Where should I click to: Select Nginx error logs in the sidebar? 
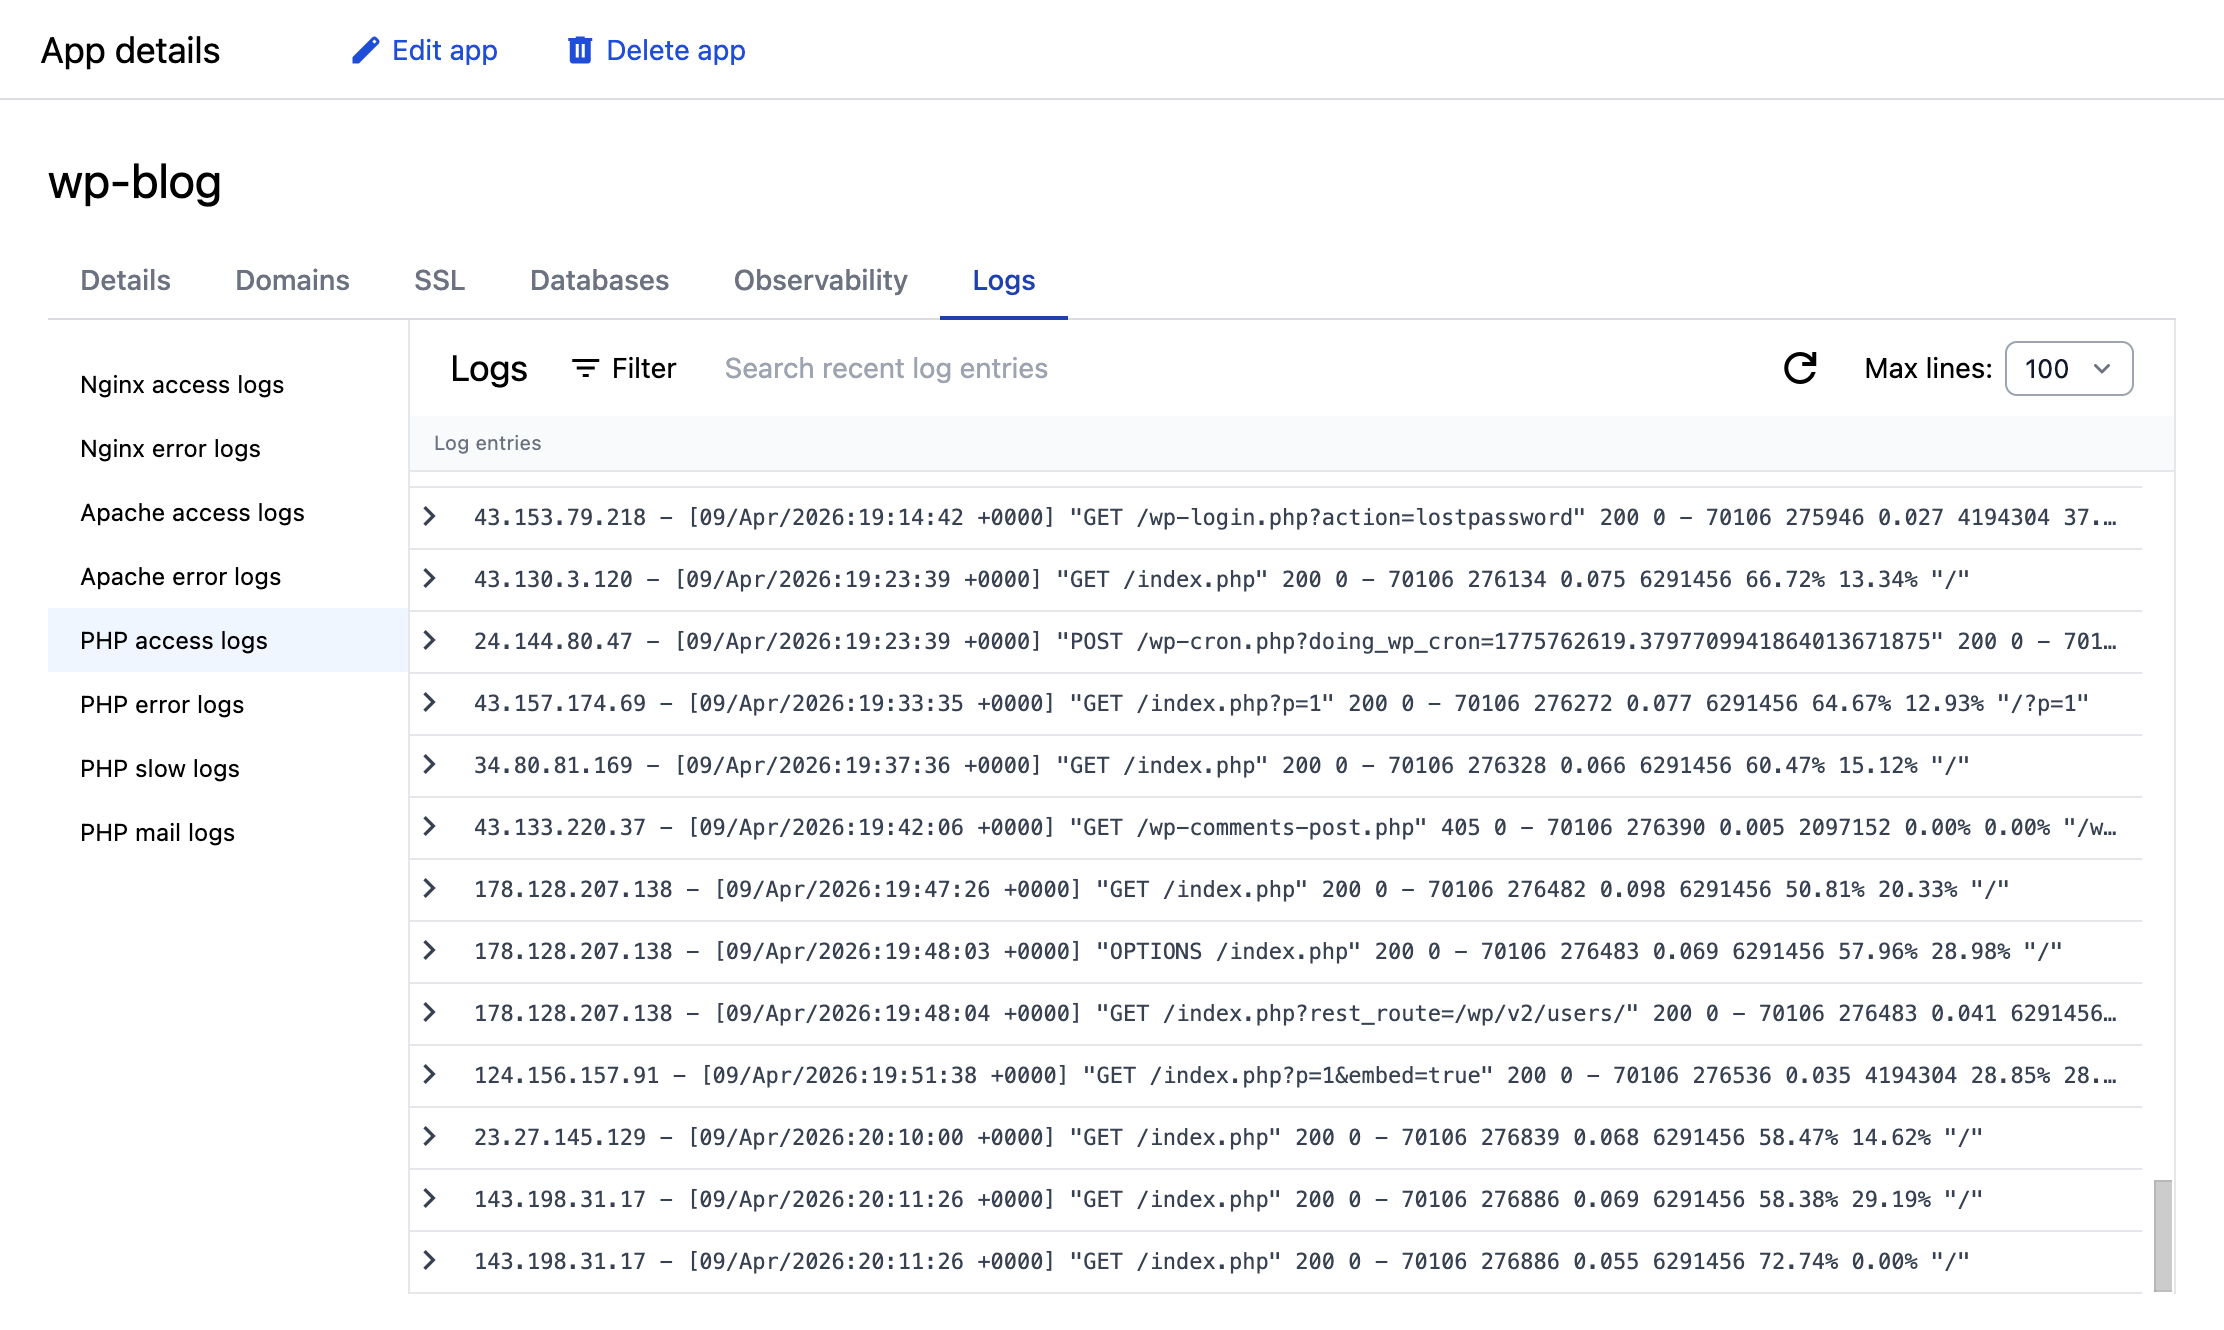(170, 449)
